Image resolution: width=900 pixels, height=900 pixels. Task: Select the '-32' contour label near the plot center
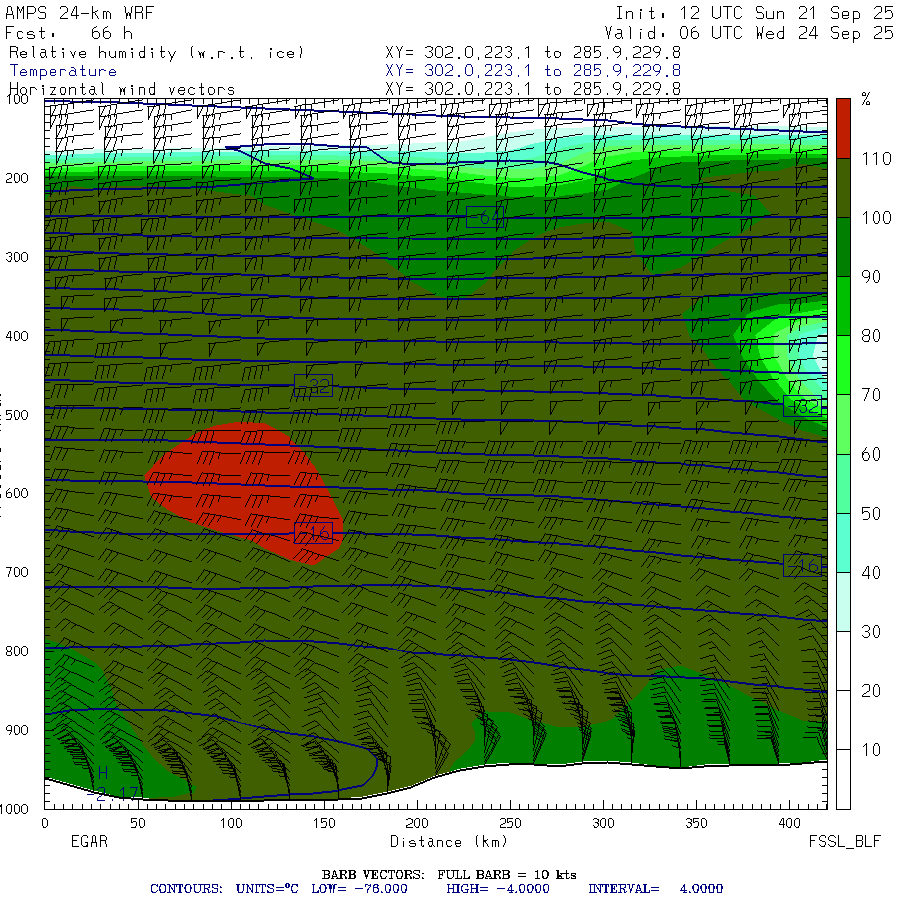click(x=313, y=385)
